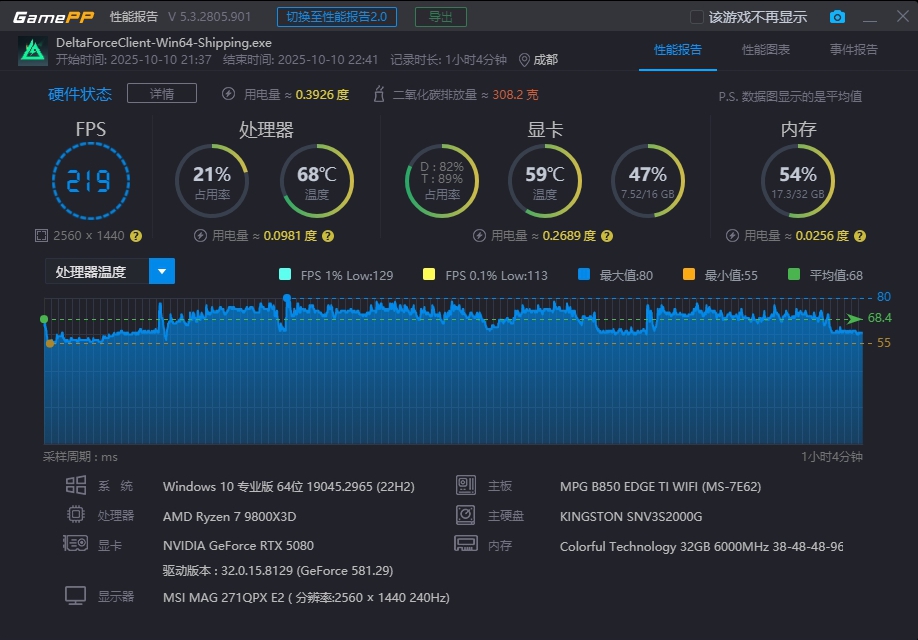Screen dimensions: 918x640
Task: Click the green average marker at the chart's left
Action: coord(44,319)
